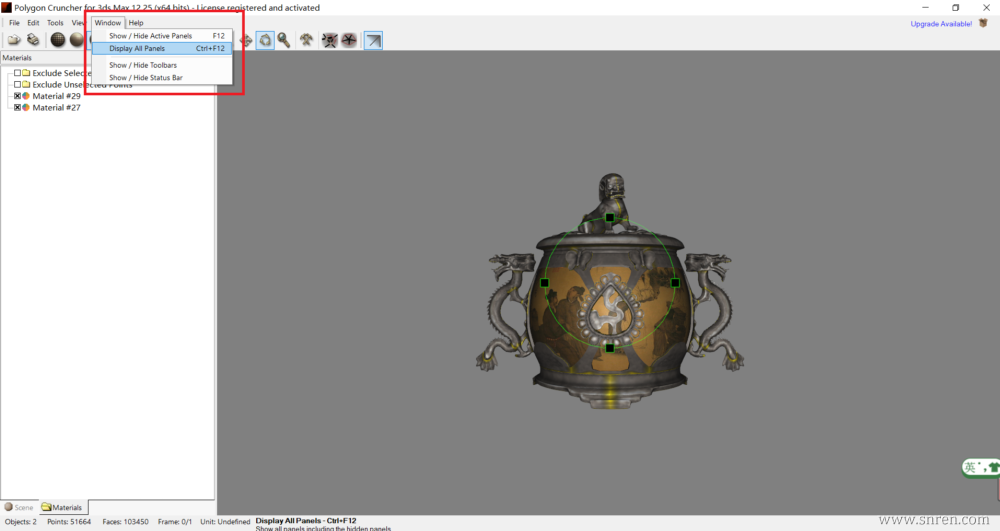Click the app icon in the title bar
Screen dimensions: 1000x531
6,8
